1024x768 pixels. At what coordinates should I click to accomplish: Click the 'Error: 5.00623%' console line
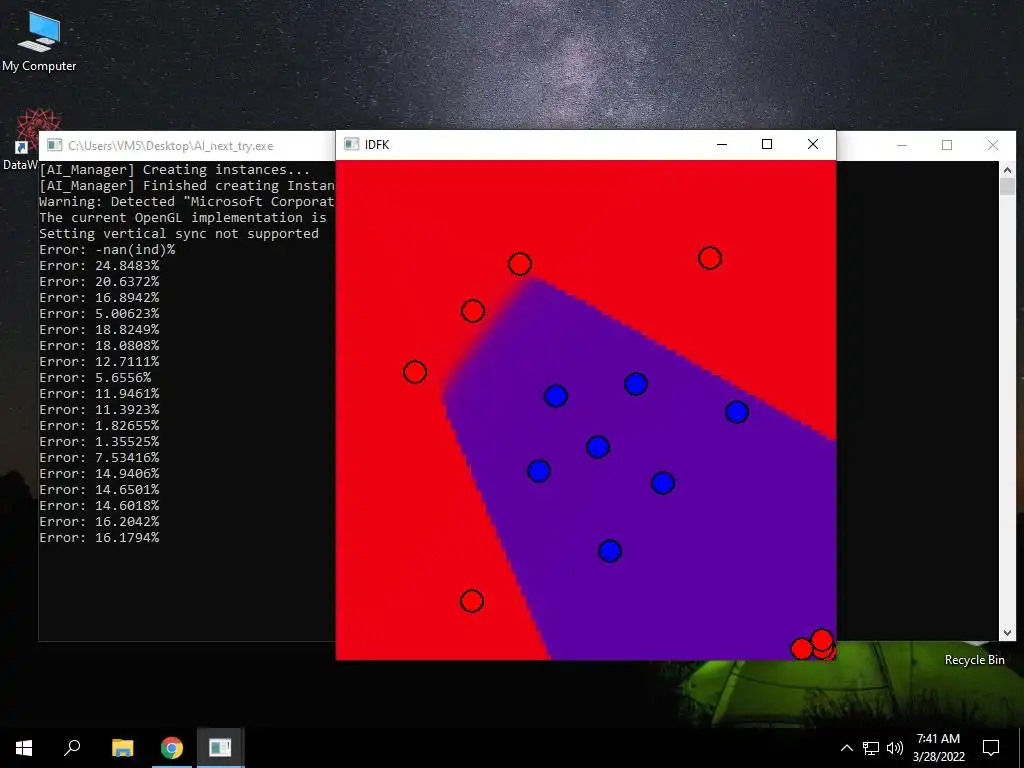(x=99, y=313)
